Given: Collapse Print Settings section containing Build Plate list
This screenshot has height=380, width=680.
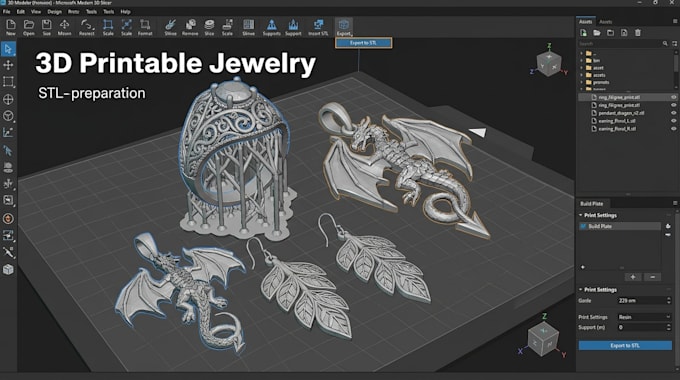Looking at the screenshot, I should point(581,215).
